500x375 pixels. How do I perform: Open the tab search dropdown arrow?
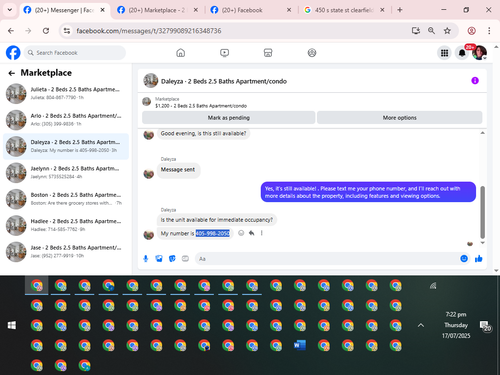[x=10, y=10]
